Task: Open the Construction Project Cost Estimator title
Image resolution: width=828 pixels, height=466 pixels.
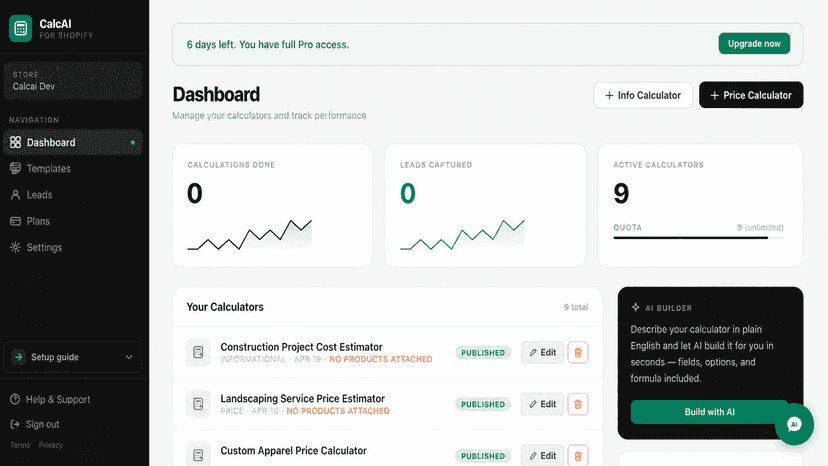Action: point(301,347)
